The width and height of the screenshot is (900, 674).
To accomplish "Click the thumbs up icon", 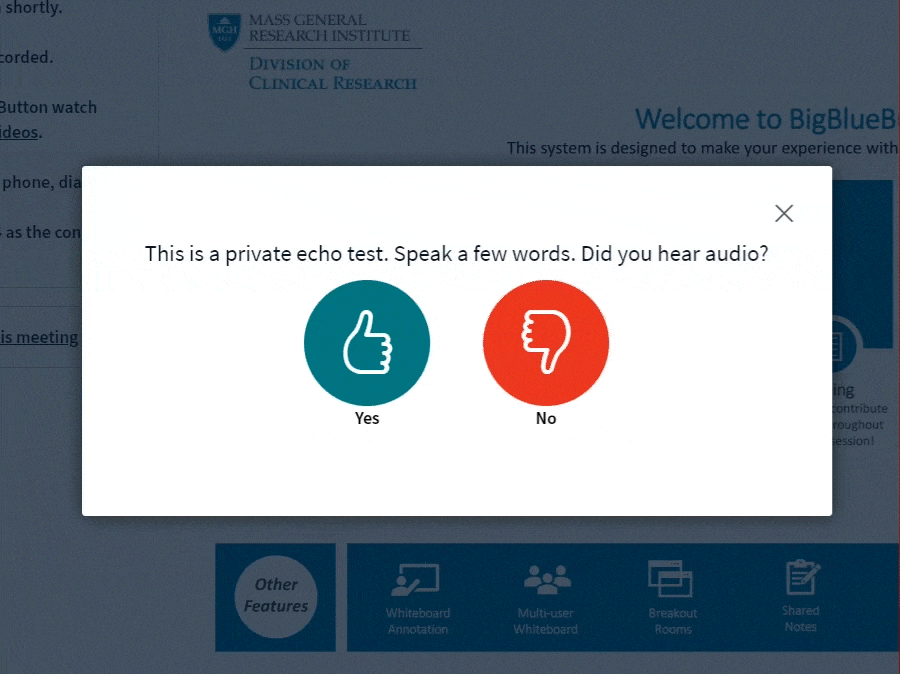I will coord(367,342).
